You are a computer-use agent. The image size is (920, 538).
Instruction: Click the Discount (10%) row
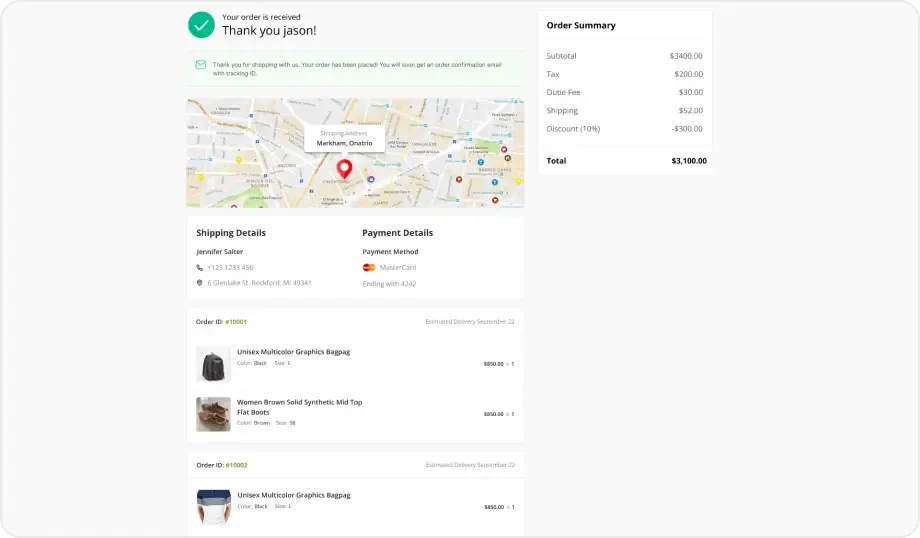tap(624, 128)
